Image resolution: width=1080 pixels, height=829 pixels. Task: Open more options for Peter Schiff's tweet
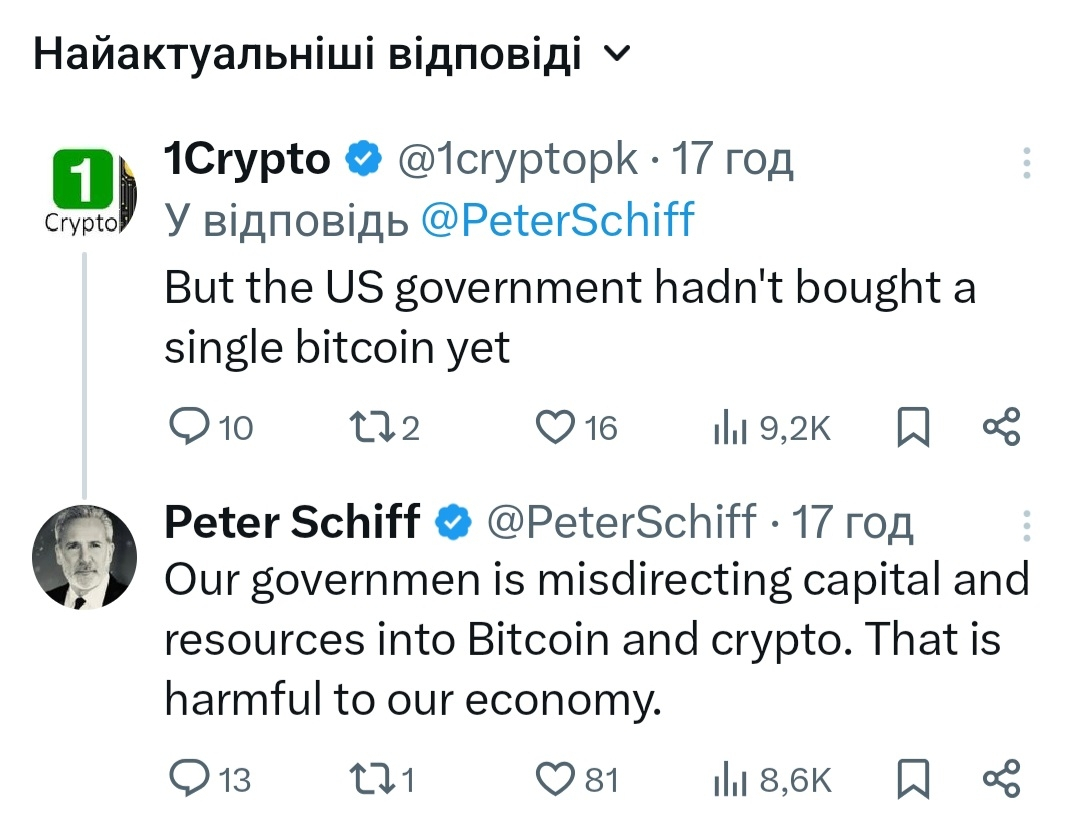(x=1026, y=524)
